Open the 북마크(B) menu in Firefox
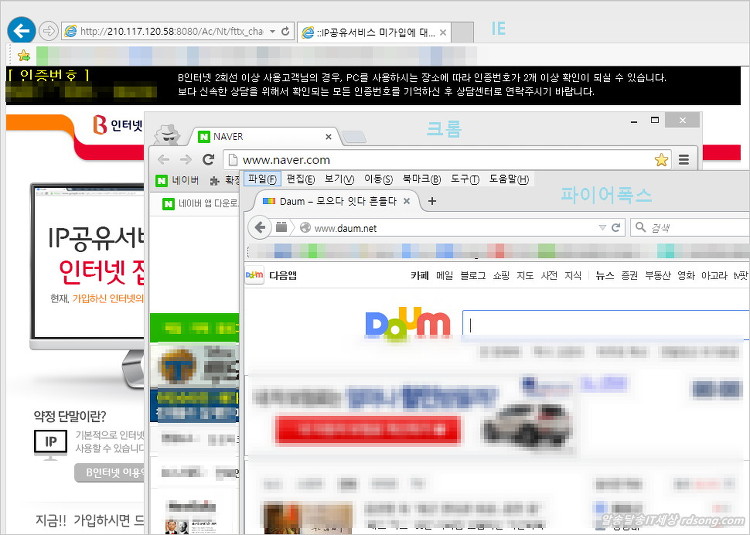This screenshot has height=535, width=750. click(x=421, y=179)
